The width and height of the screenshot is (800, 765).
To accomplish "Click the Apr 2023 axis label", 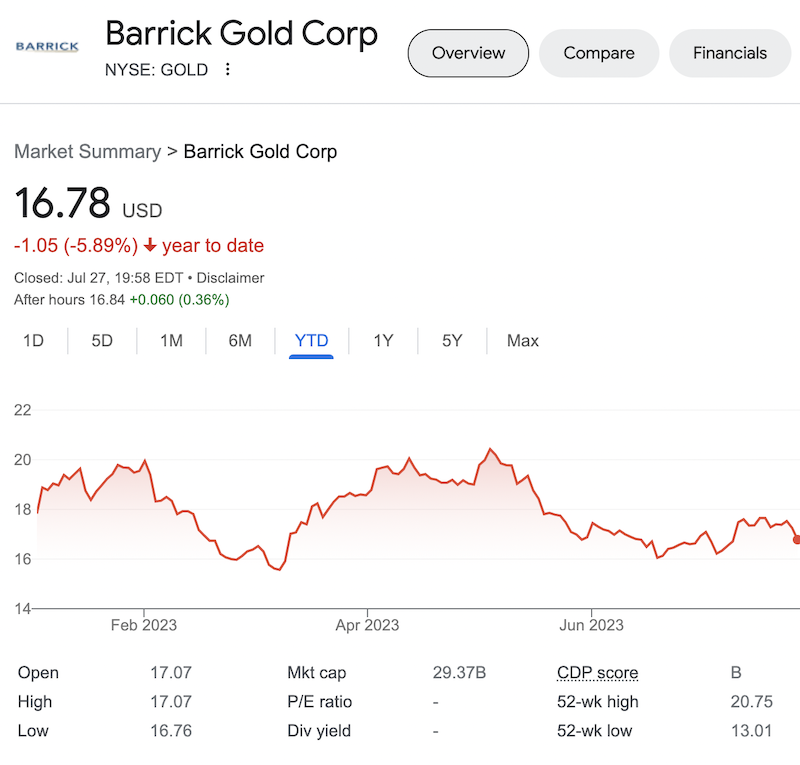I will pos(367,625).
